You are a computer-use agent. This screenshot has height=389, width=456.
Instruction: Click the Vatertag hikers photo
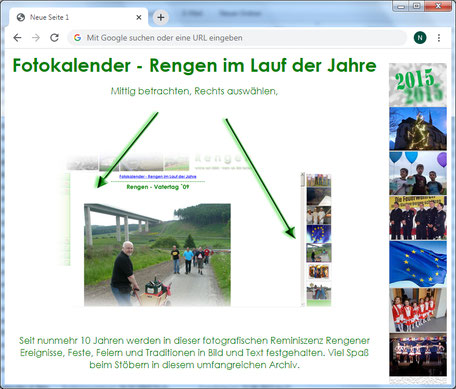pyautogui.click(x=157, y=255)
